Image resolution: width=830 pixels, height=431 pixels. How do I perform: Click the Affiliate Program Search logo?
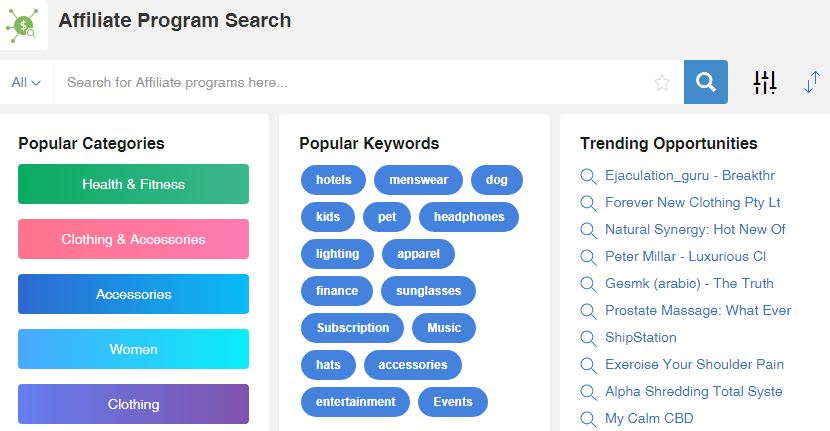23,25
